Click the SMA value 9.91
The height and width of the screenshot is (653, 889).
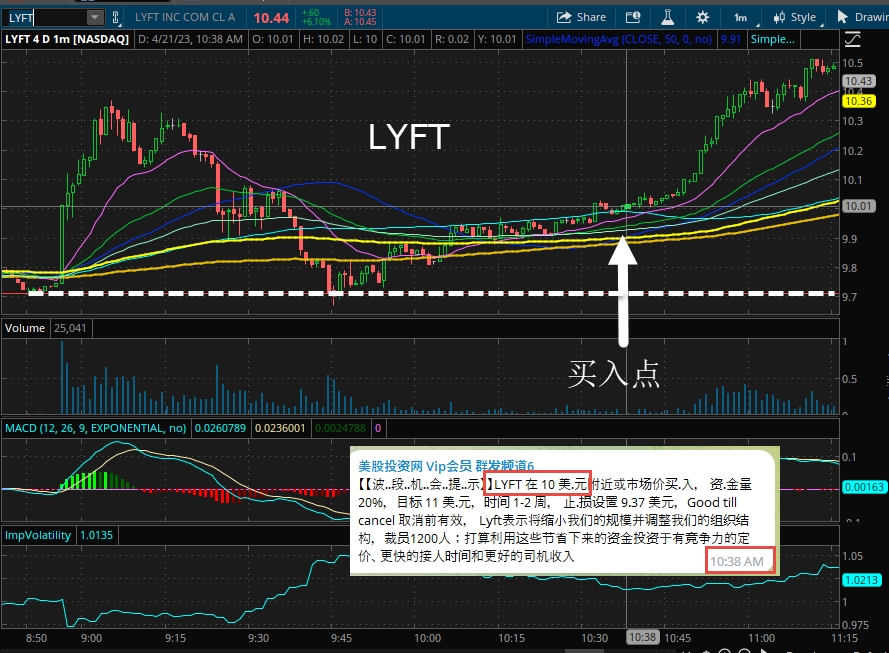point(731,39)
